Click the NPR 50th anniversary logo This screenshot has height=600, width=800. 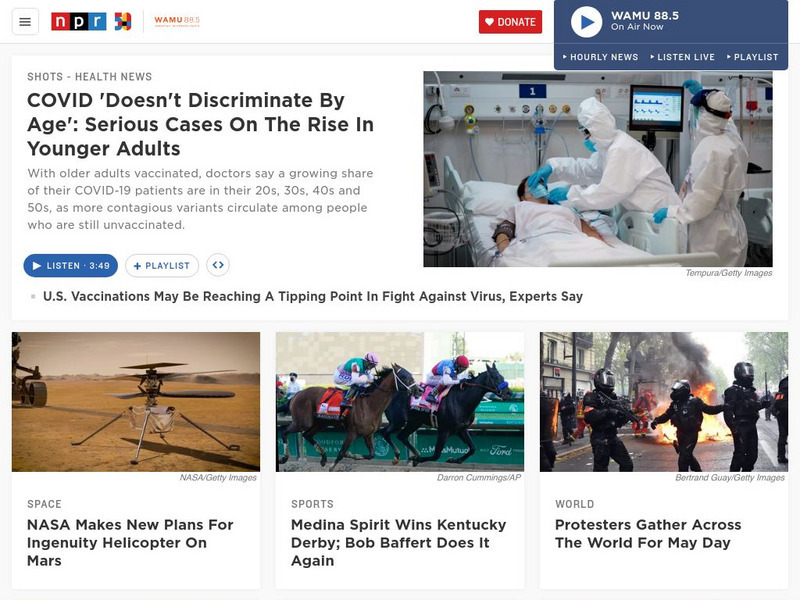(x=122, y=21)
